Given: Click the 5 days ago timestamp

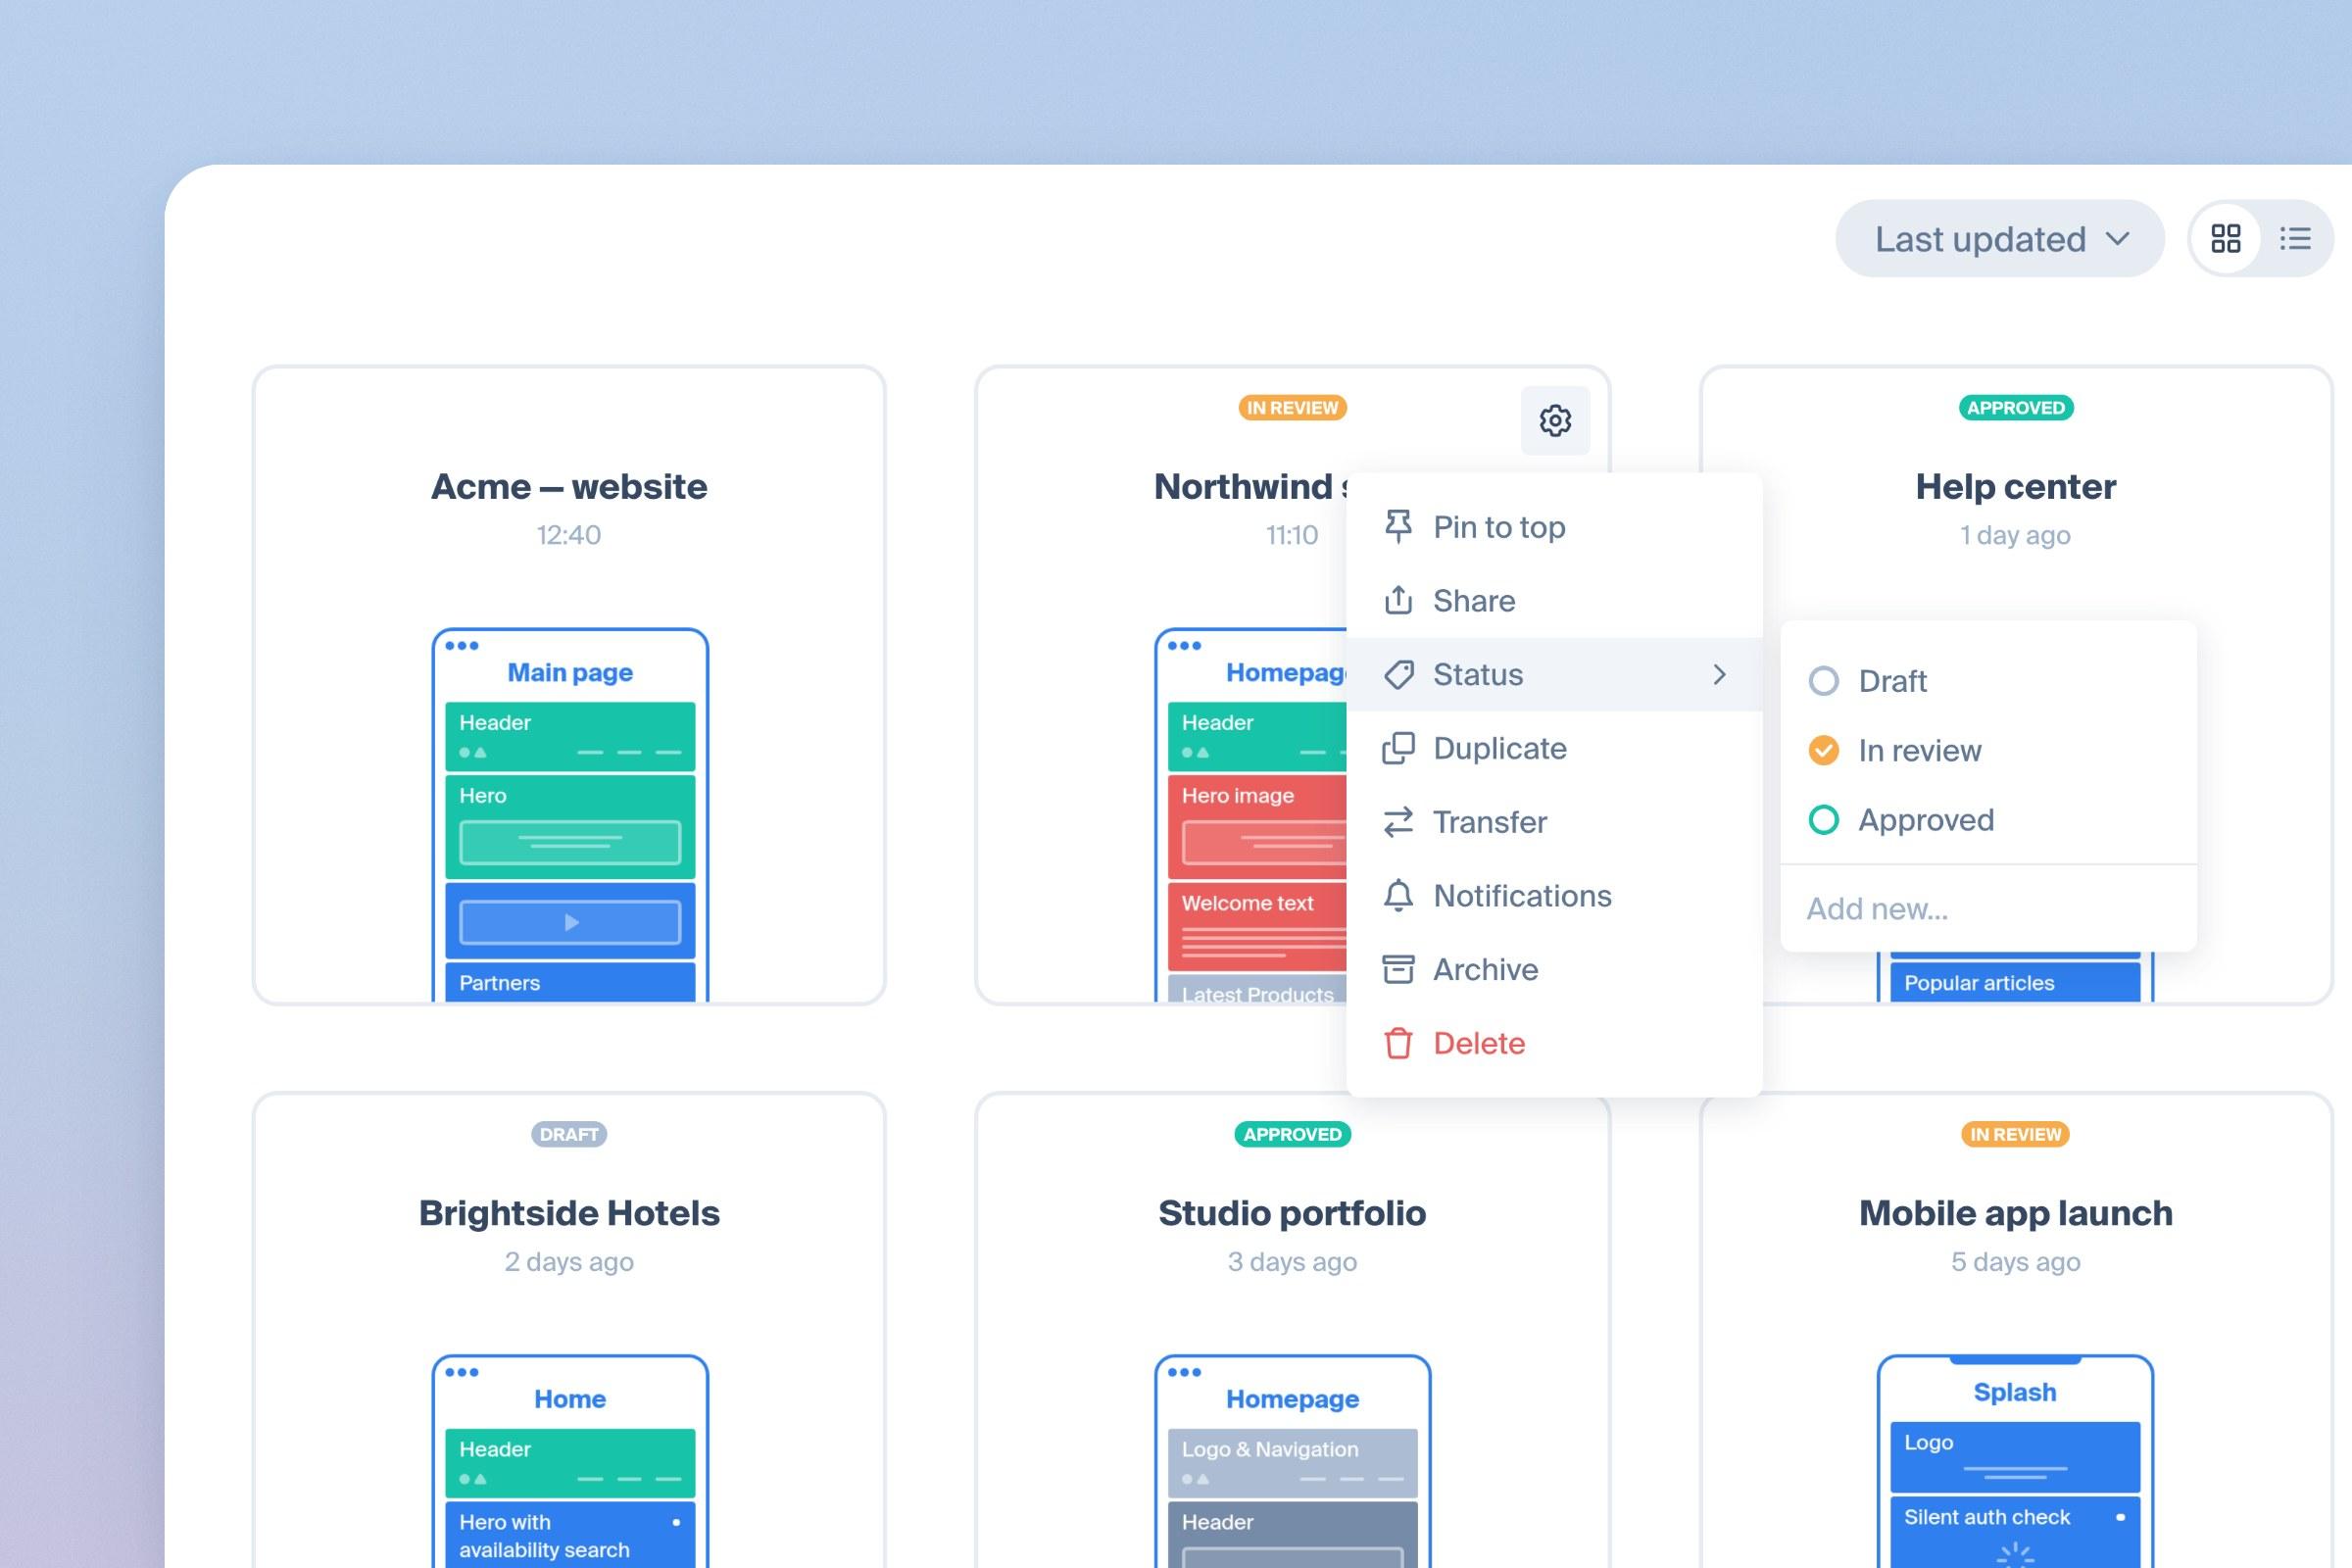Looking at the screenshot, I should (2016, 1262).
